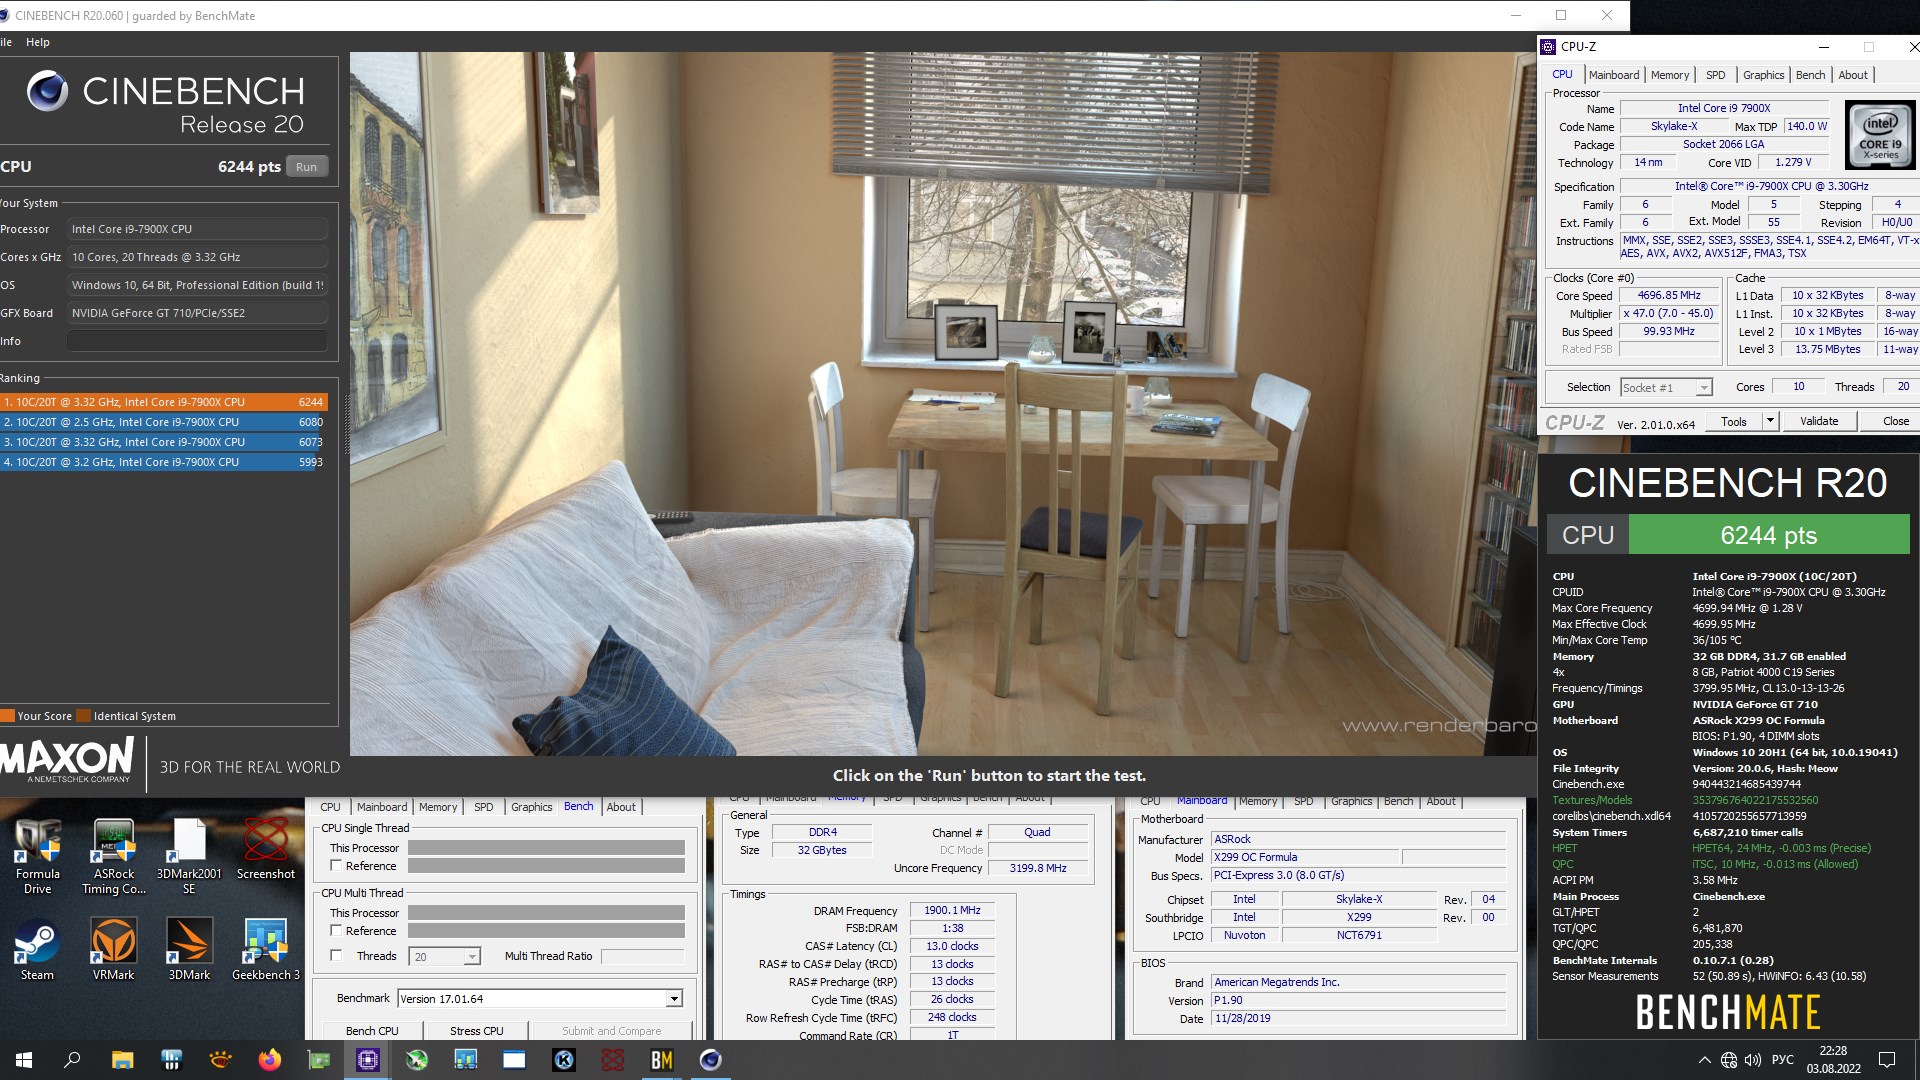Click the Cinebench ranking panel scroll grip

pos(348,424)
